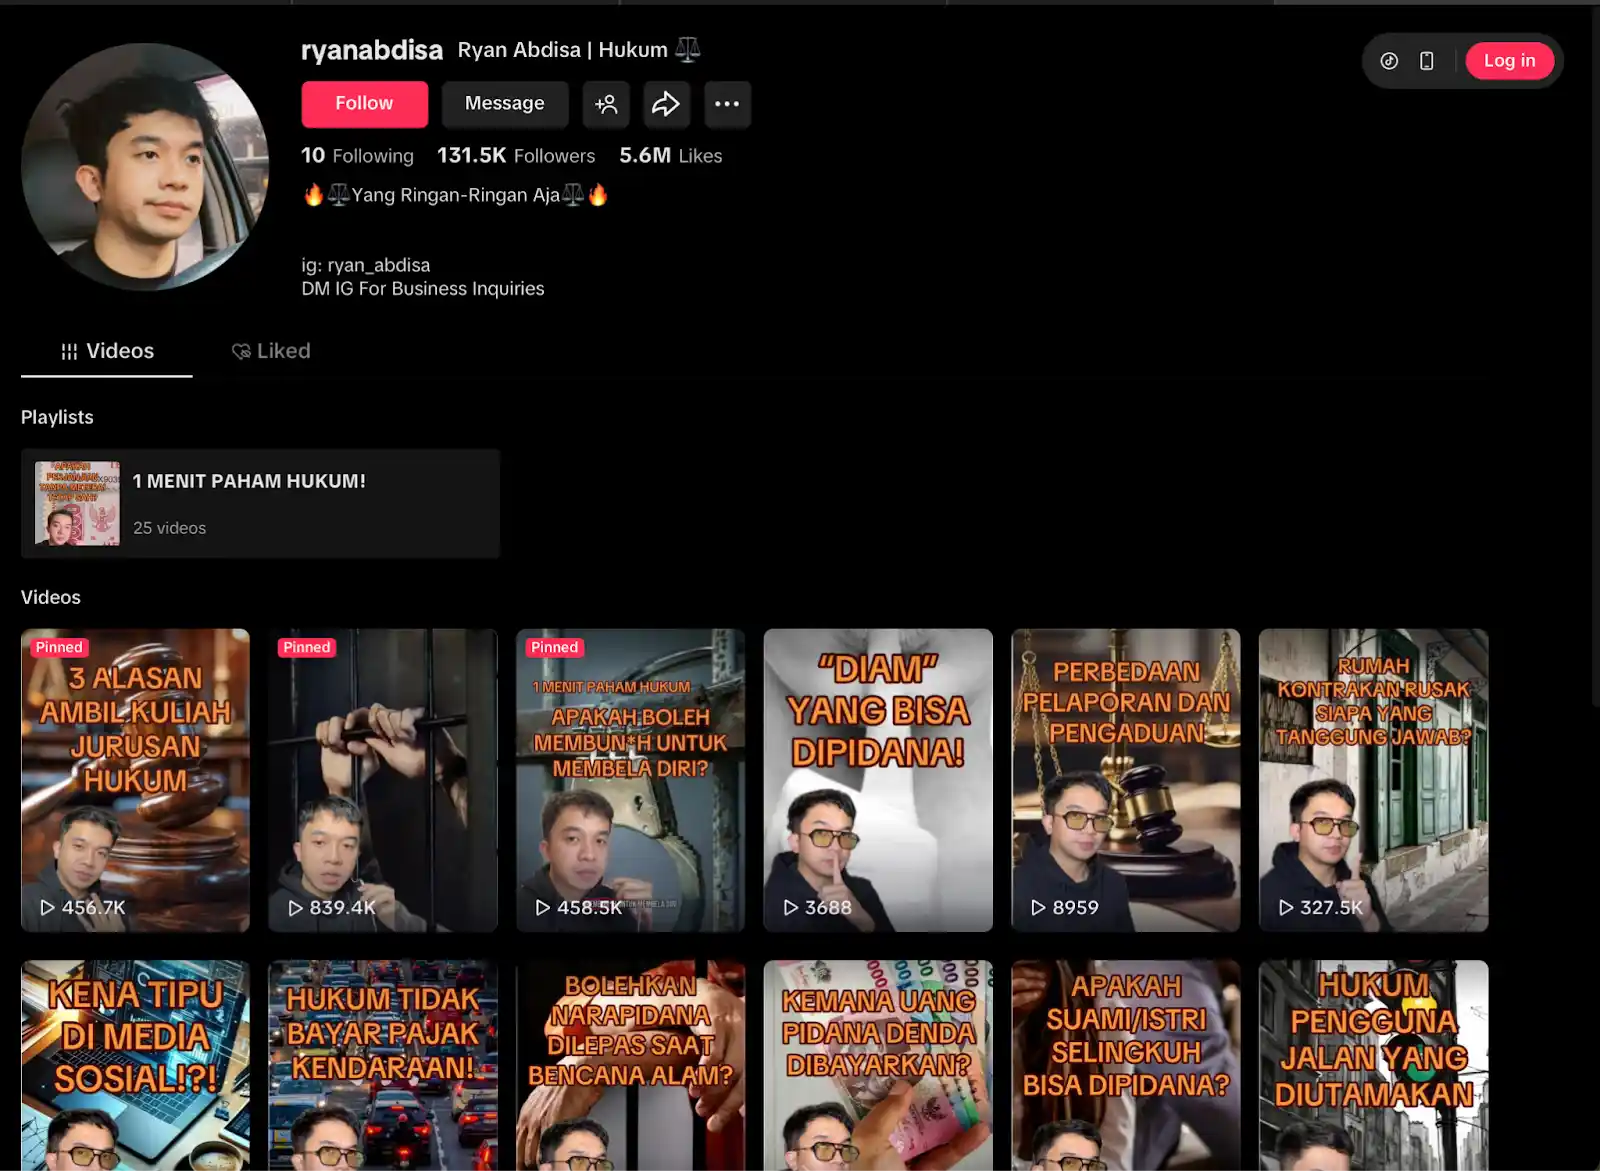The image size is (1600, 1171).
Task: Click the display name Ryan Abdisa | Hukum
Action: [x=579, y=50]
